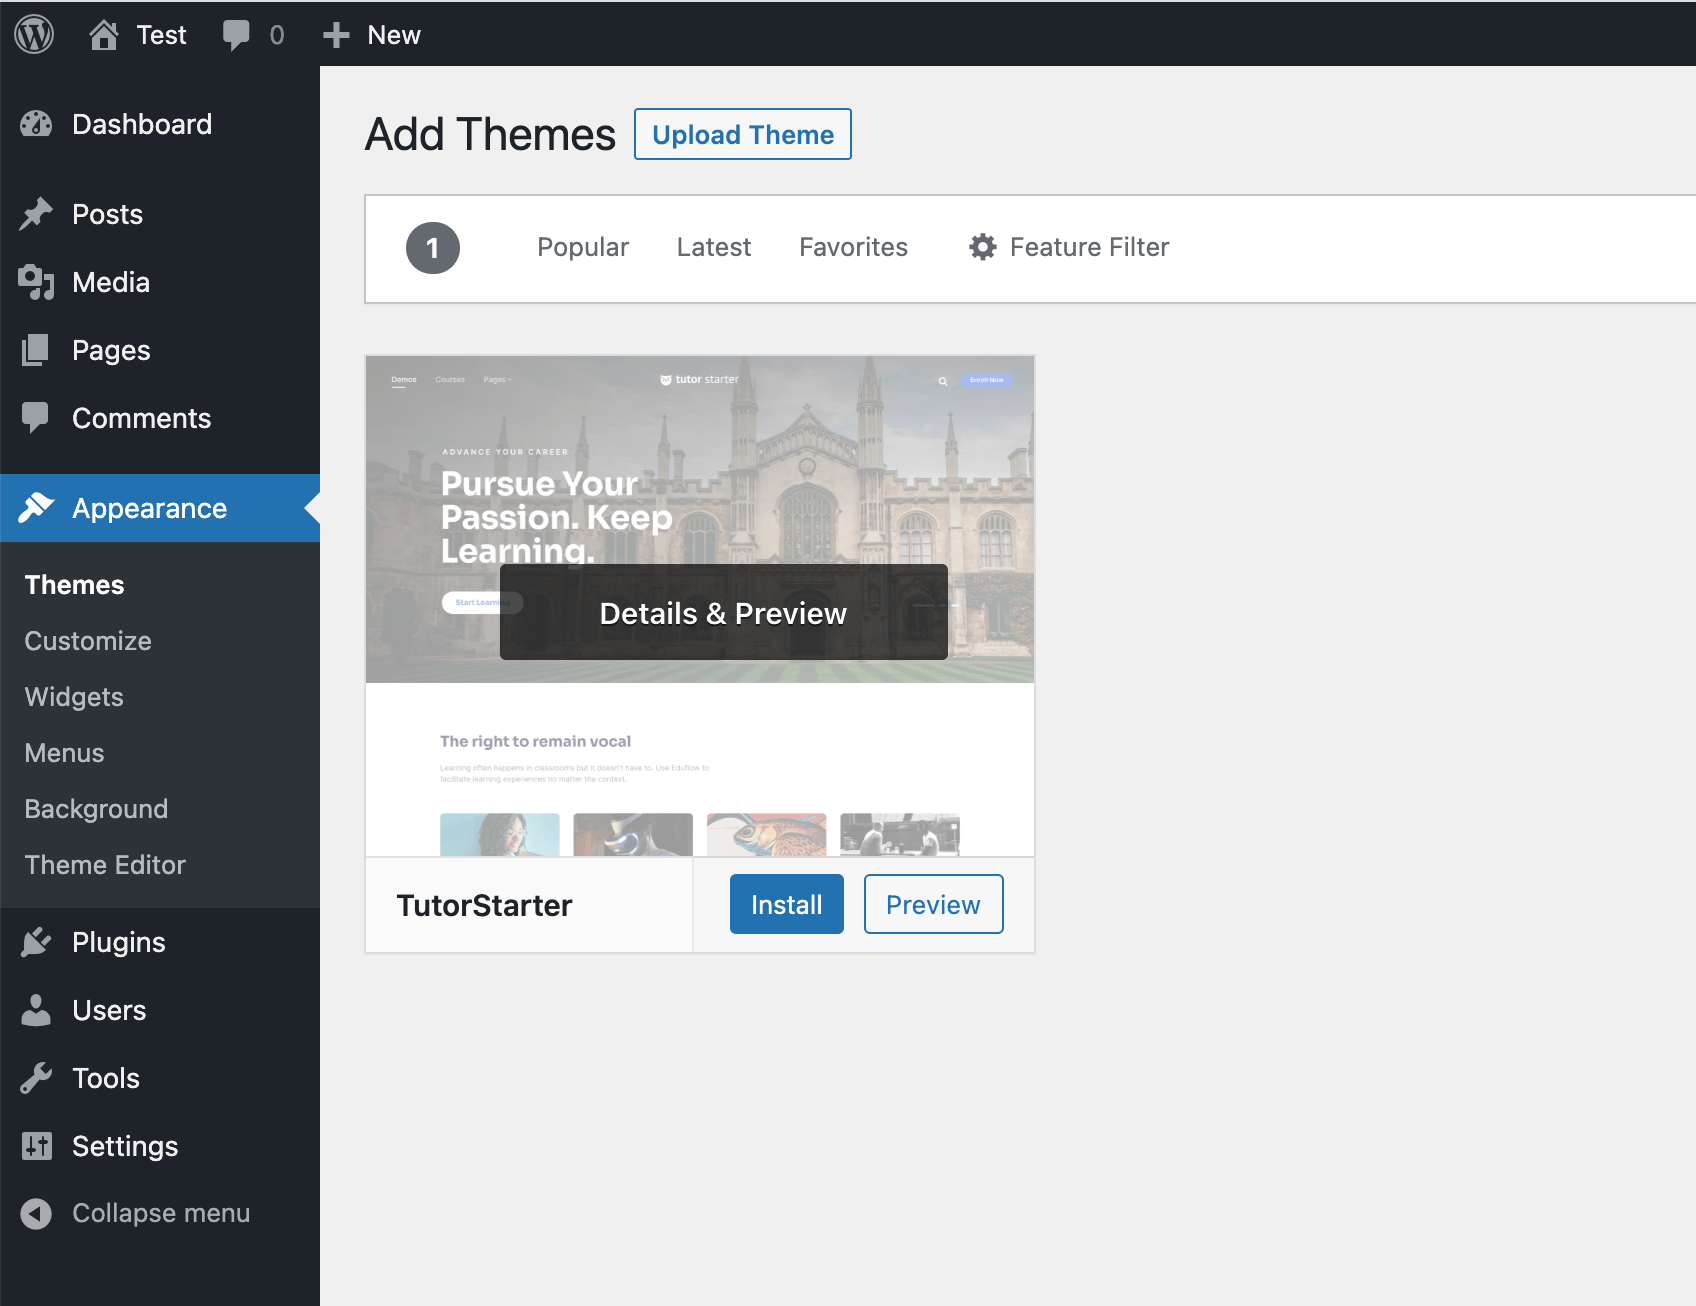Open the Test site name link
Screen dimensions: 1696x1306
(161, 35)
